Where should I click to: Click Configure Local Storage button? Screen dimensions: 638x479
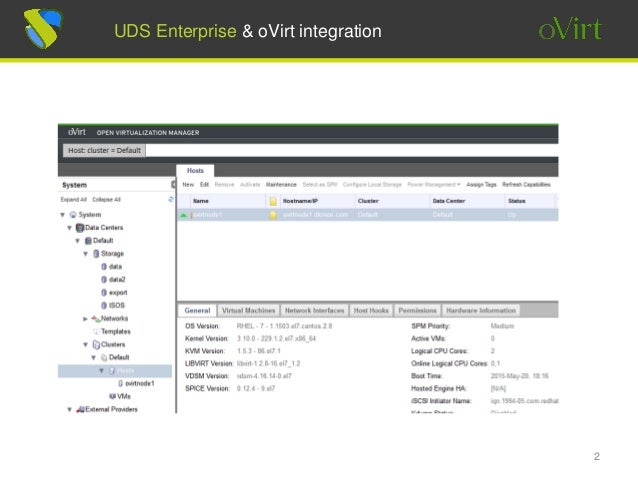pyautogui.click(x=372, y=184)
